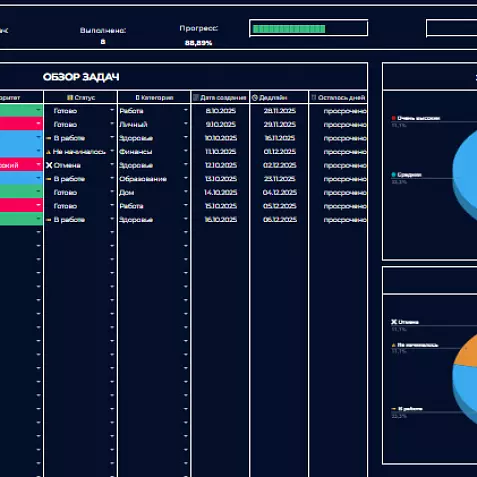The height and width of the screenshot is (477, 477).
Task: Click the Прогресс label
Action: [x=199, y=28]
